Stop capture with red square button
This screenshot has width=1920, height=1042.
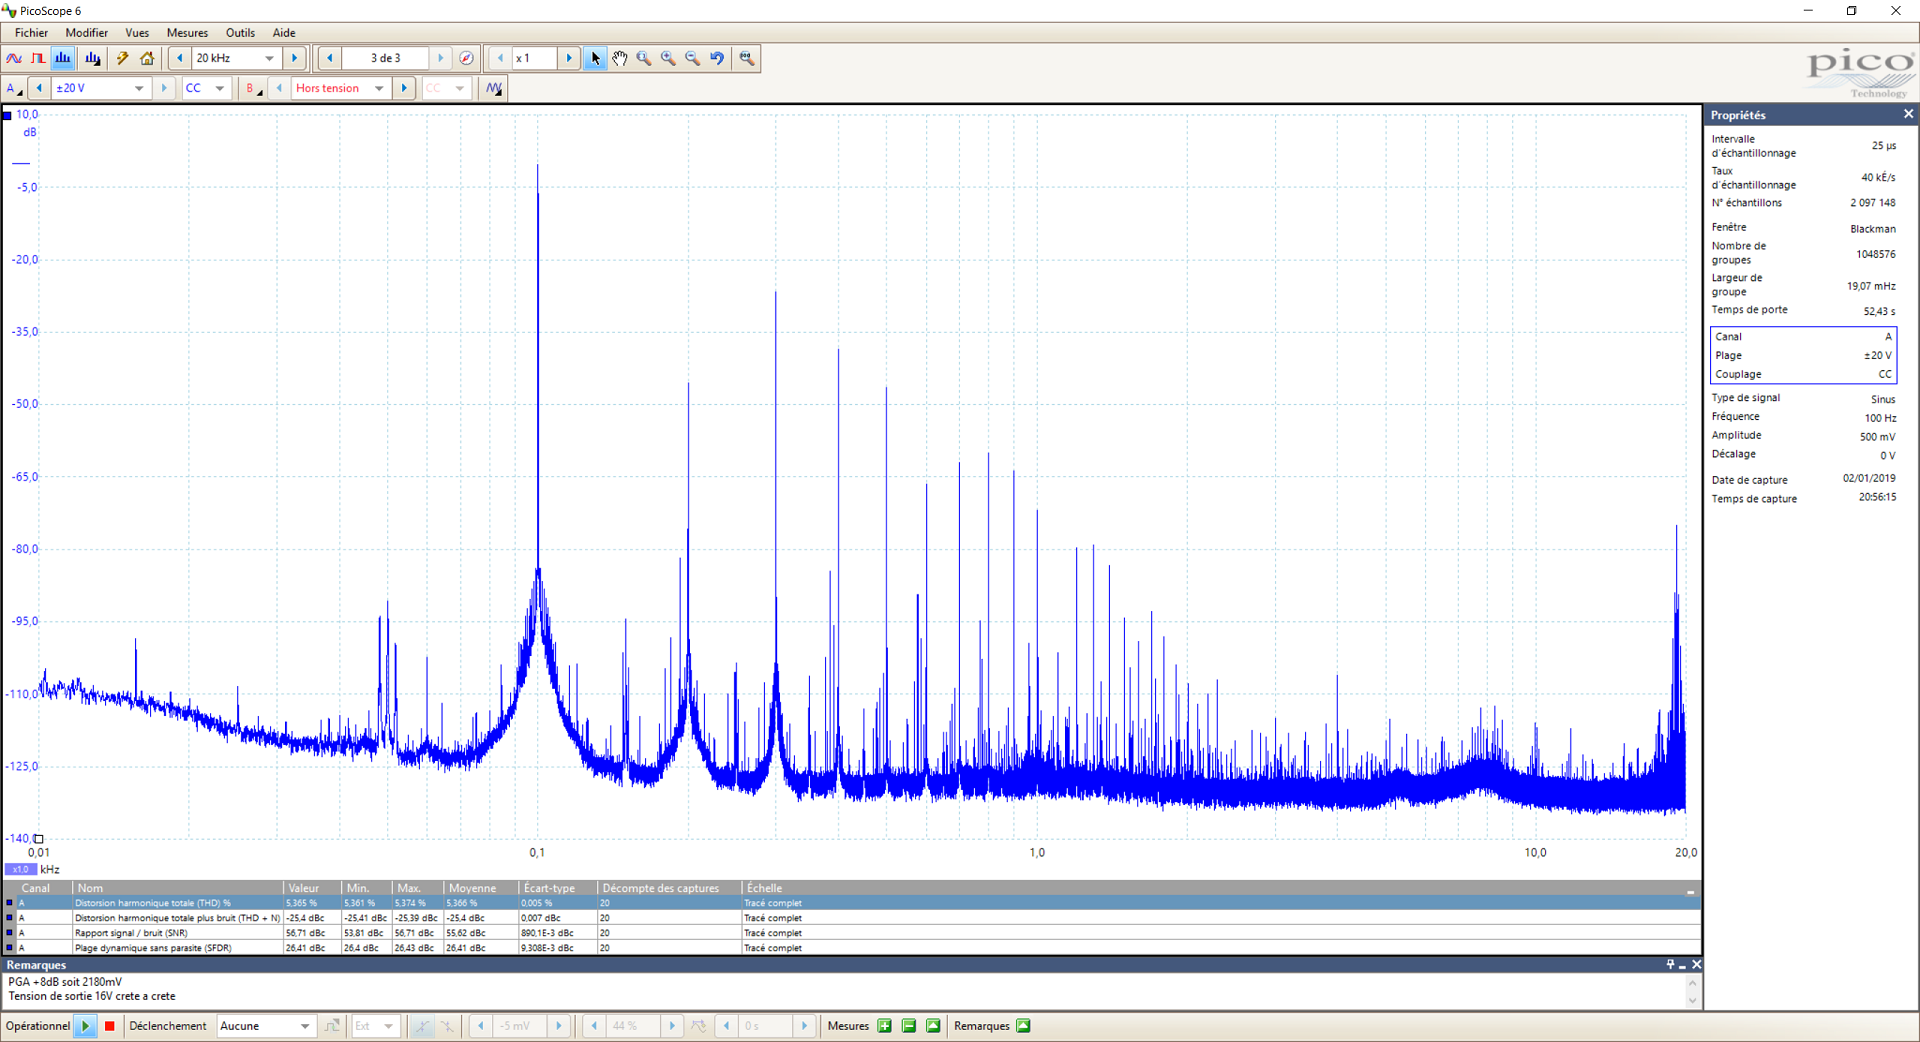coord(110,1026)
